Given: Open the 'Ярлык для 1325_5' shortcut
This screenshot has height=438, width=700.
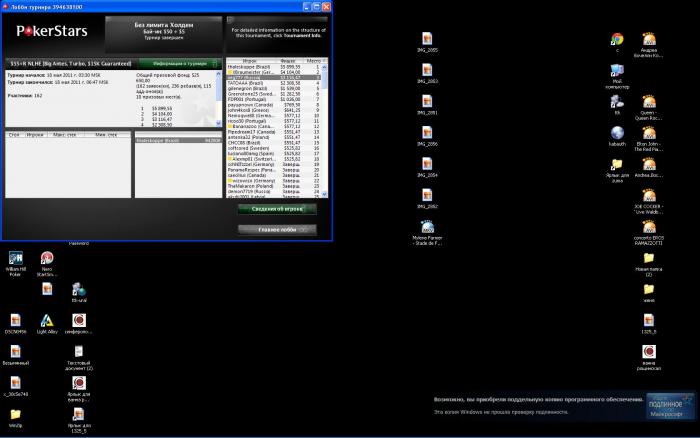Looking at the screenshot, I should (79, 414).
